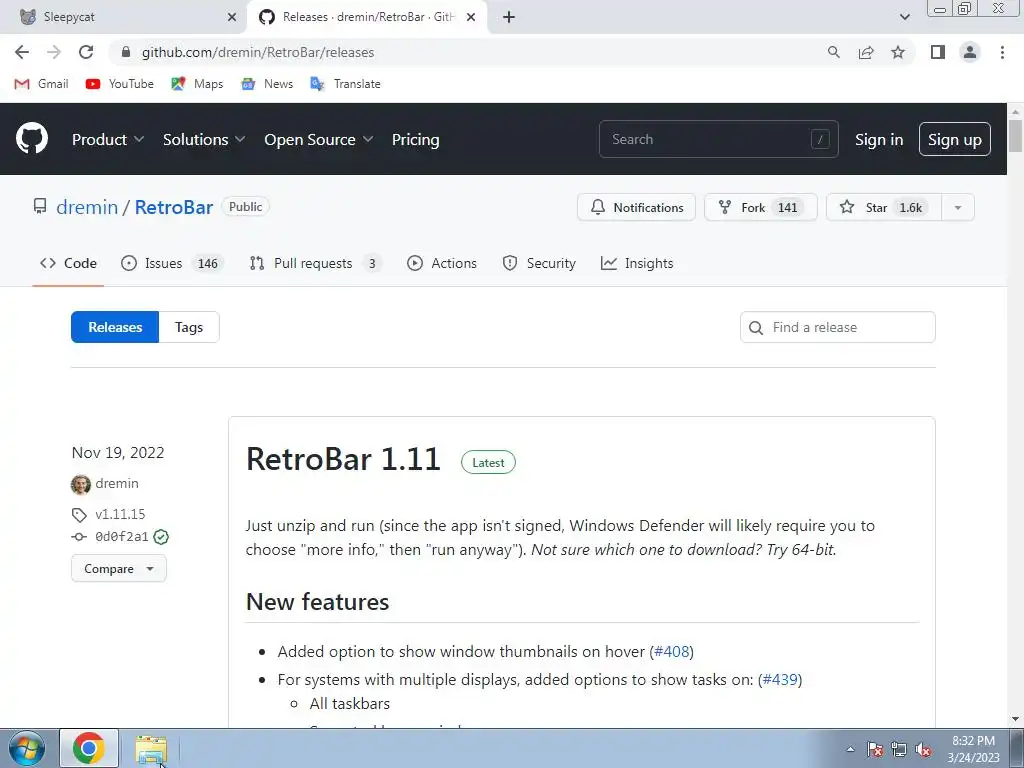The image size is (1024, 768).
Task: Click the Chrome profile avatar icon
Action: coord(970,52)
